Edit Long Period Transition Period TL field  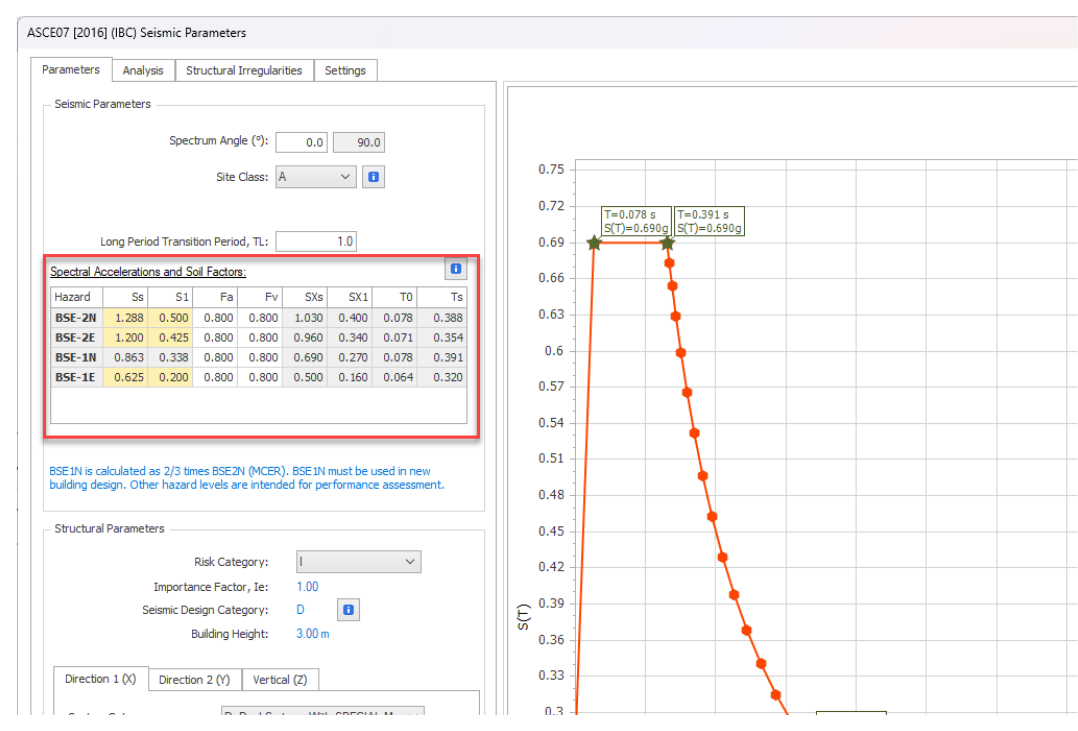tap(316, 241)
